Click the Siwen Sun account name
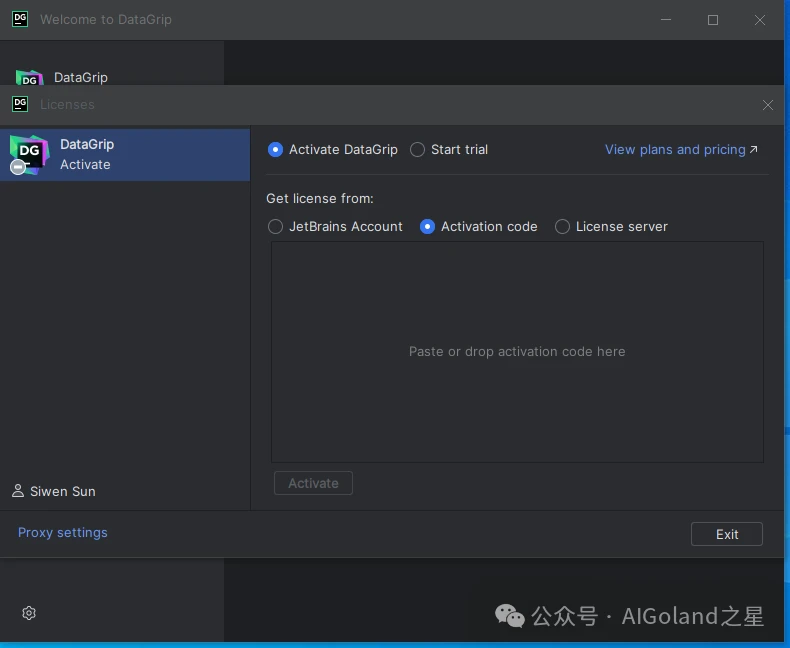Image resolution: width=790 pixels, height=648 pixels. click(63, 491)
